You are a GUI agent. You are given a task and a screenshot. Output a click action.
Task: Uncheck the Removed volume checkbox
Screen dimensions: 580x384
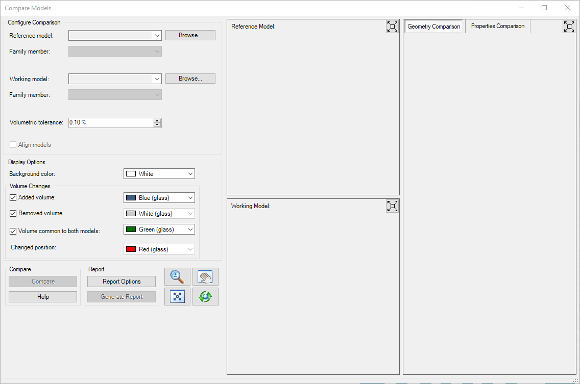13,213
